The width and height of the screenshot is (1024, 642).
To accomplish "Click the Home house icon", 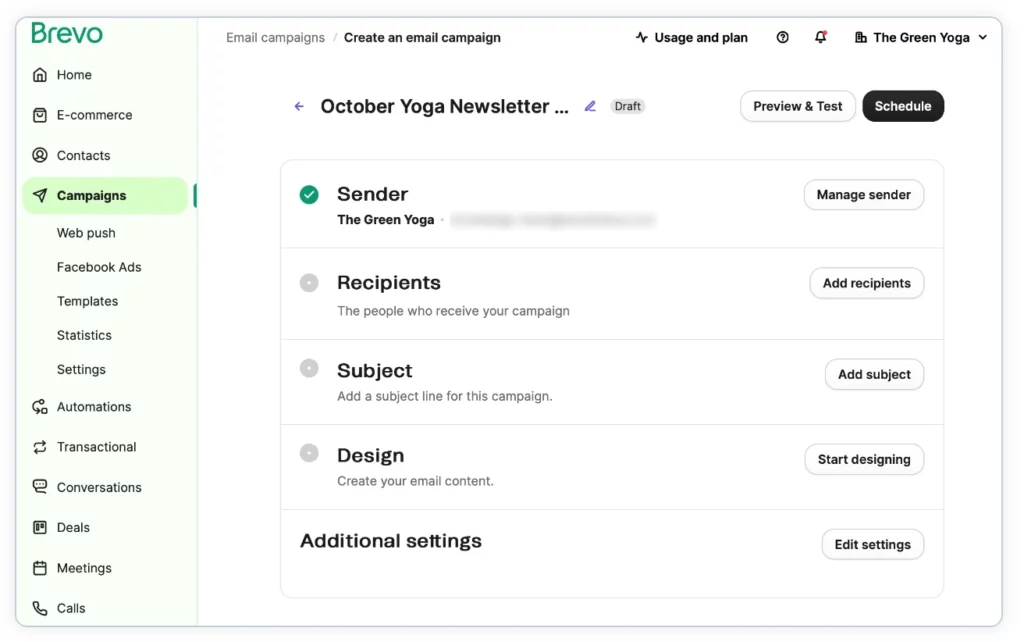I will click(x=40, y=75).
